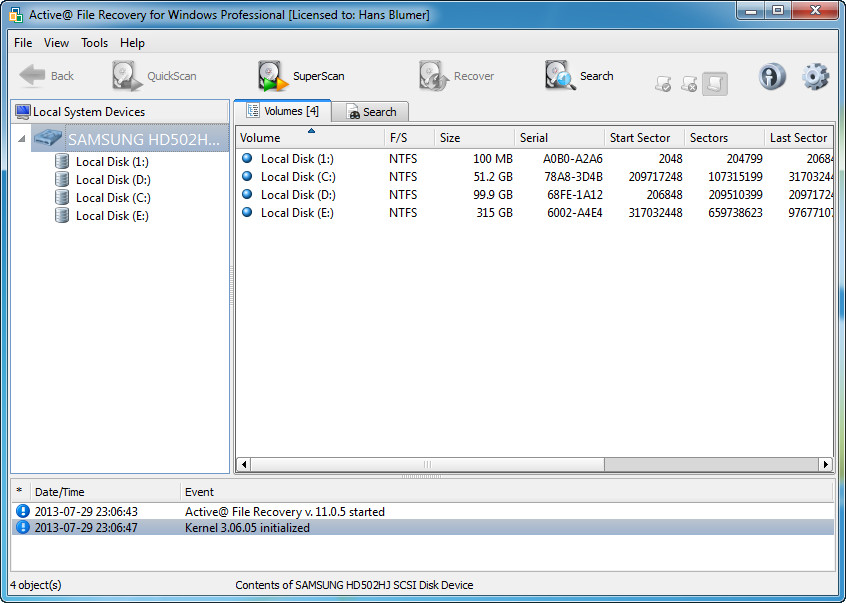Open the info (i) toolbar icon

pos(772,76)
